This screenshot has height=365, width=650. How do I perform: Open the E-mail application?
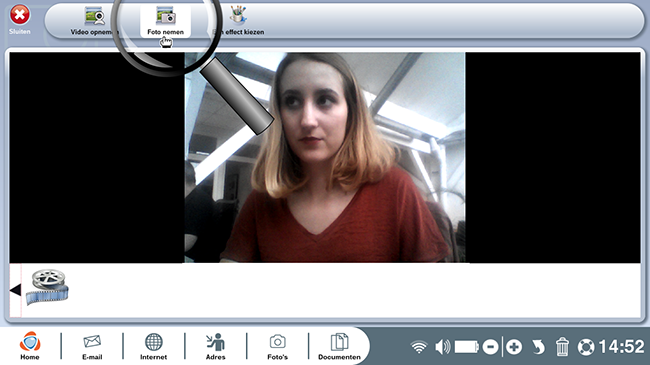click(x=92, y=346)
